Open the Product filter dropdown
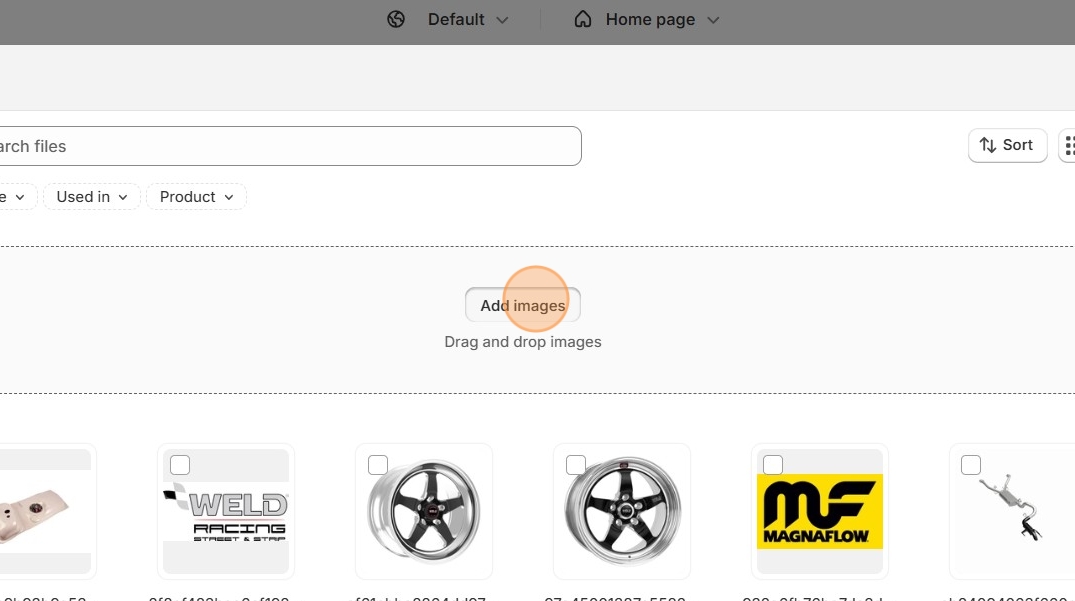 pos(196,197)
